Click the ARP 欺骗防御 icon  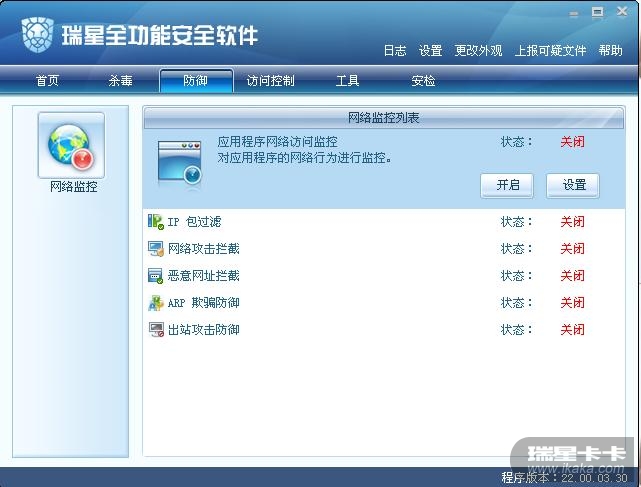(156, 303)
